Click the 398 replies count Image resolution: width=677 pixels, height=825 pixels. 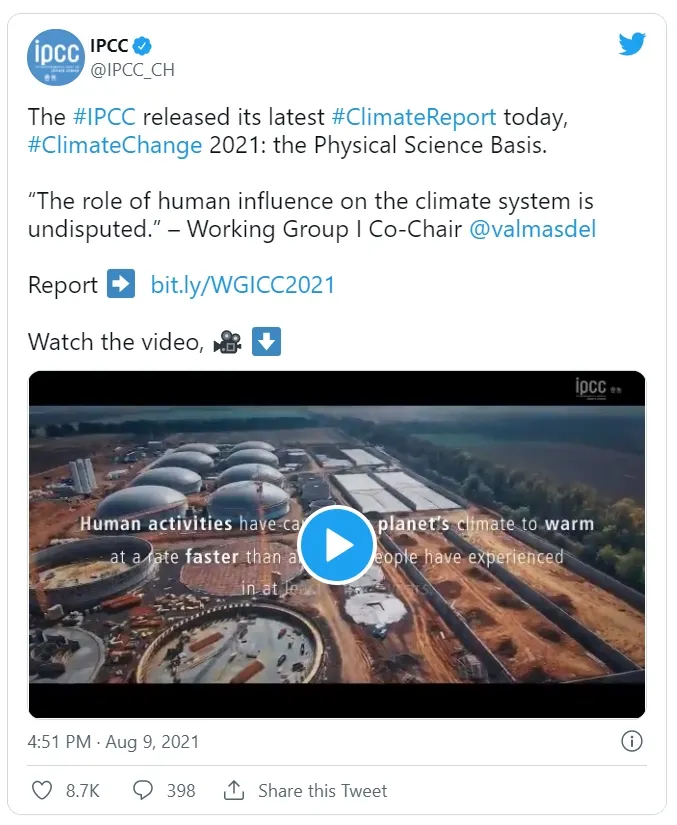point(181,790)
